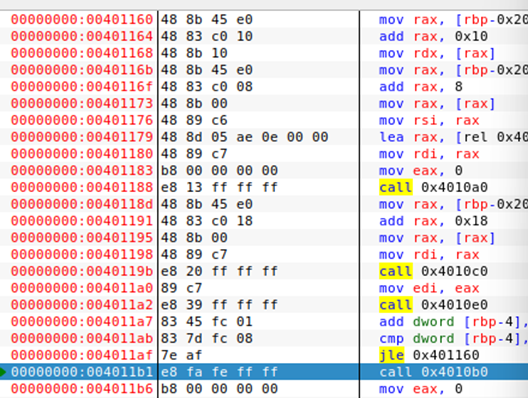Viewport: 528px width, 398px height.
Task: Click bytes 7e af
Action: pos(182,355)
